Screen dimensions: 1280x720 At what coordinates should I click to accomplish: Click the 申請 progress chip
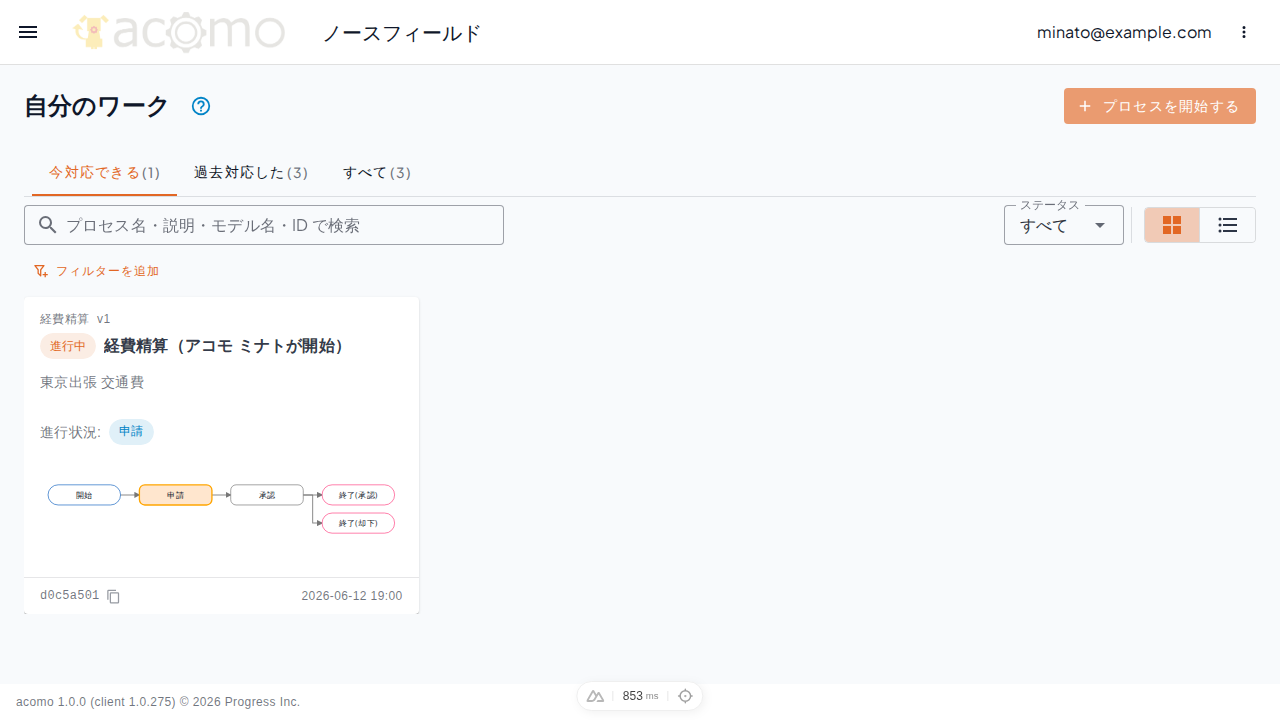[x=131, y=432]
